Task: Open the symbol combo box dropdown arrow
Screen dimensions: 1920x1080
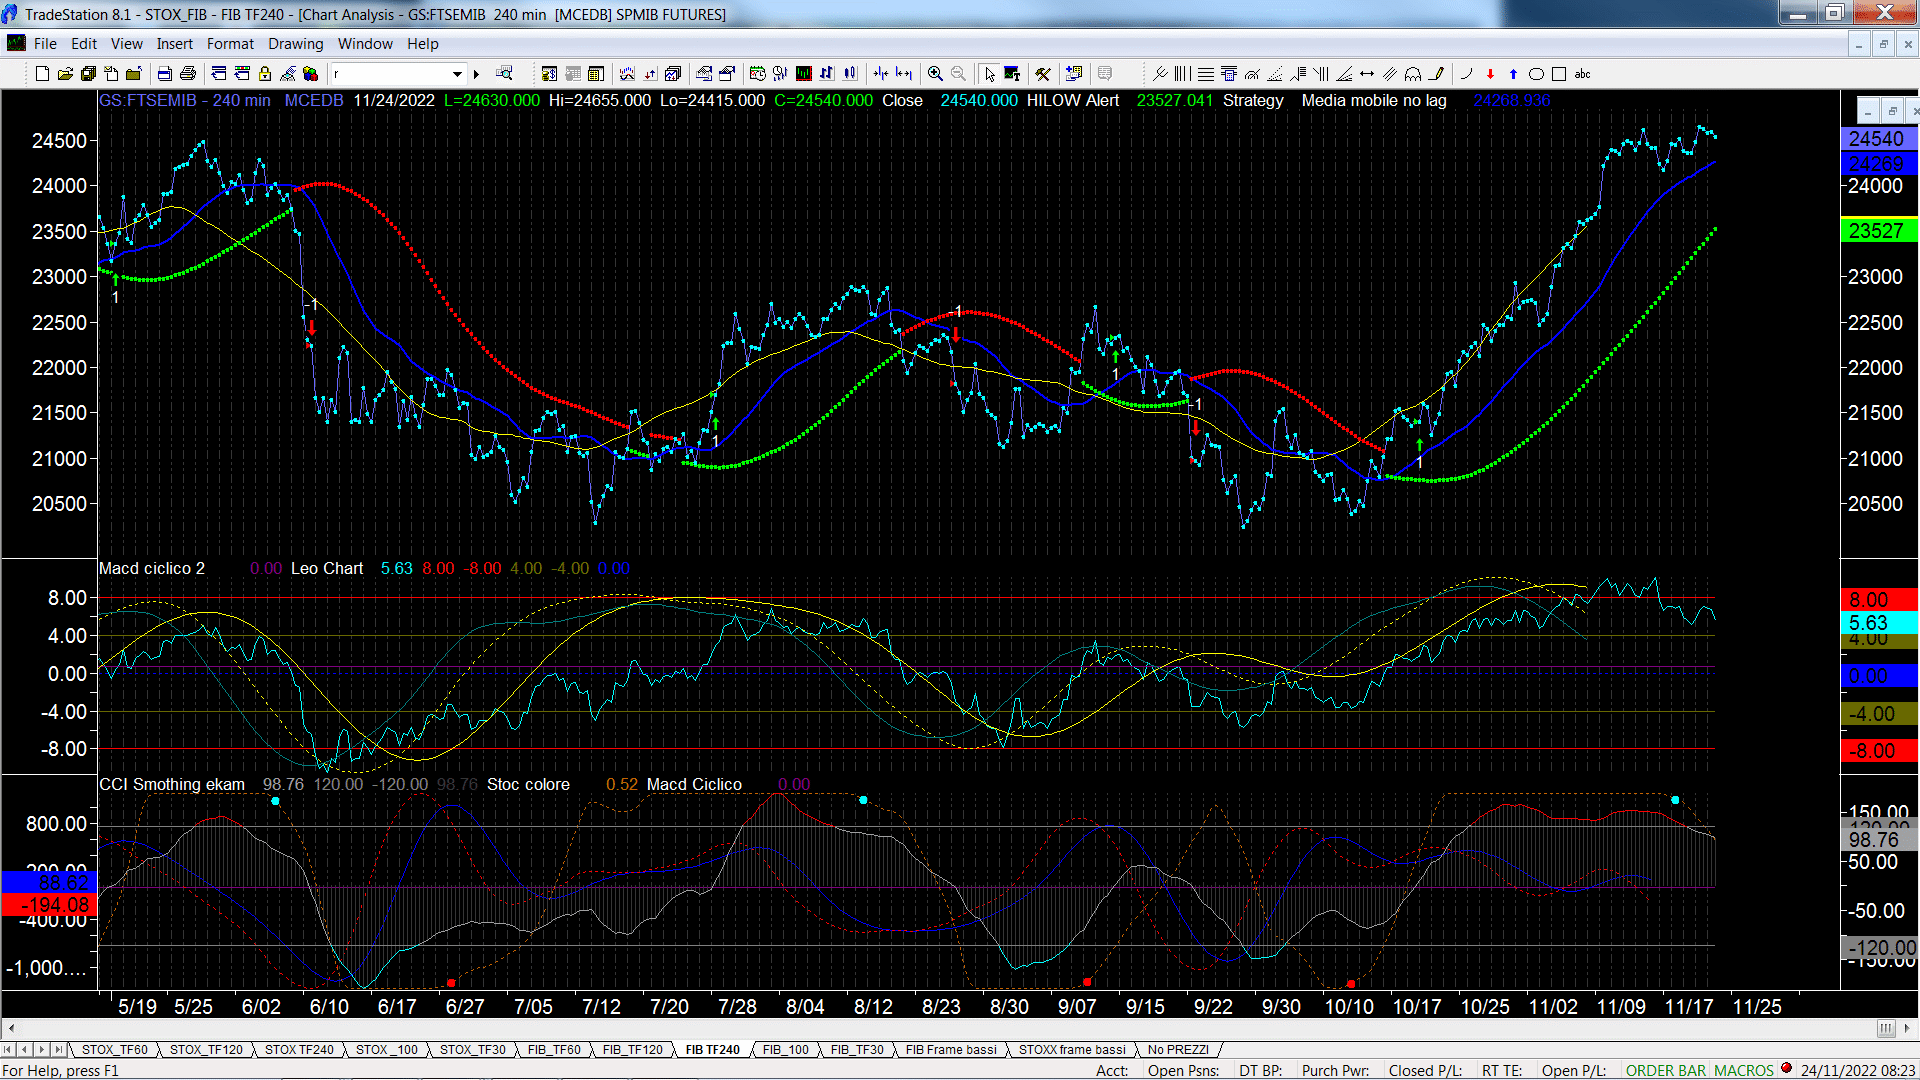Action: coord(457,74)
